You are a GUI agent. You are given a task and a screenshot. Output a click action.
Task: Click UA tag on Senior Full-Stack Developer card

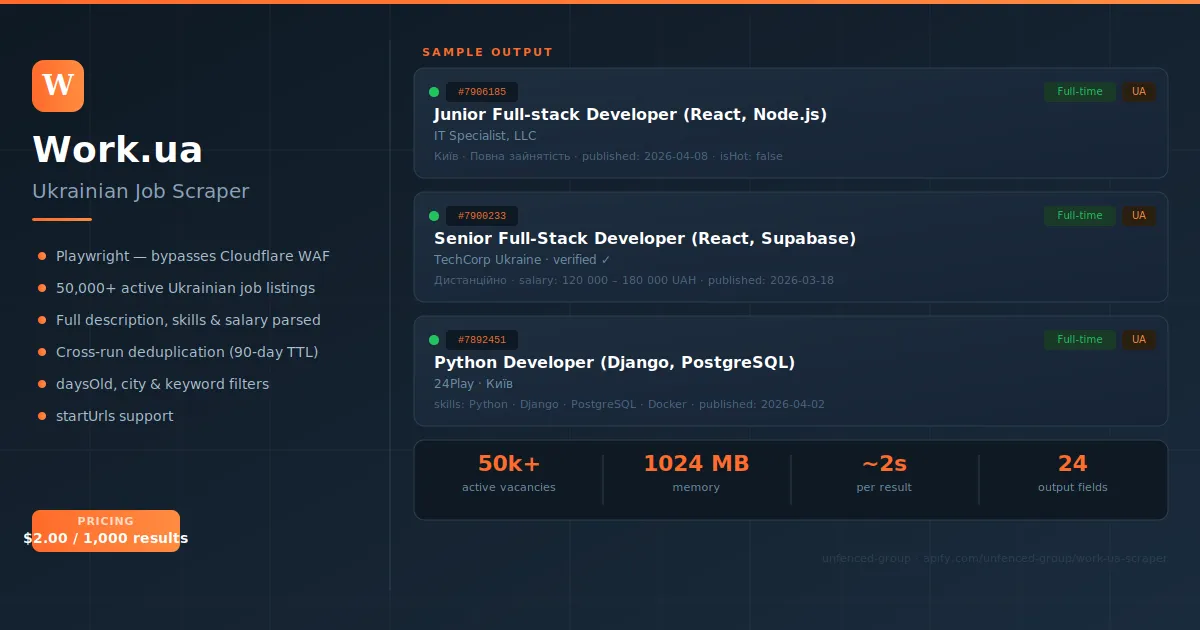1139,216
